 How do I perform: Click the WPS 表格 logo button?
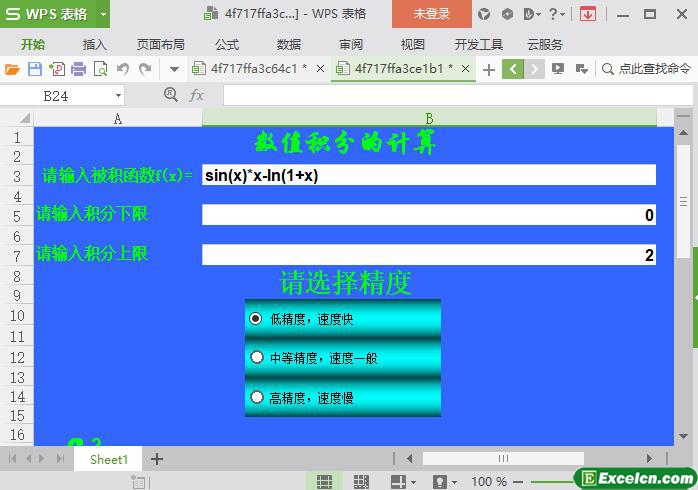point(49,14)
